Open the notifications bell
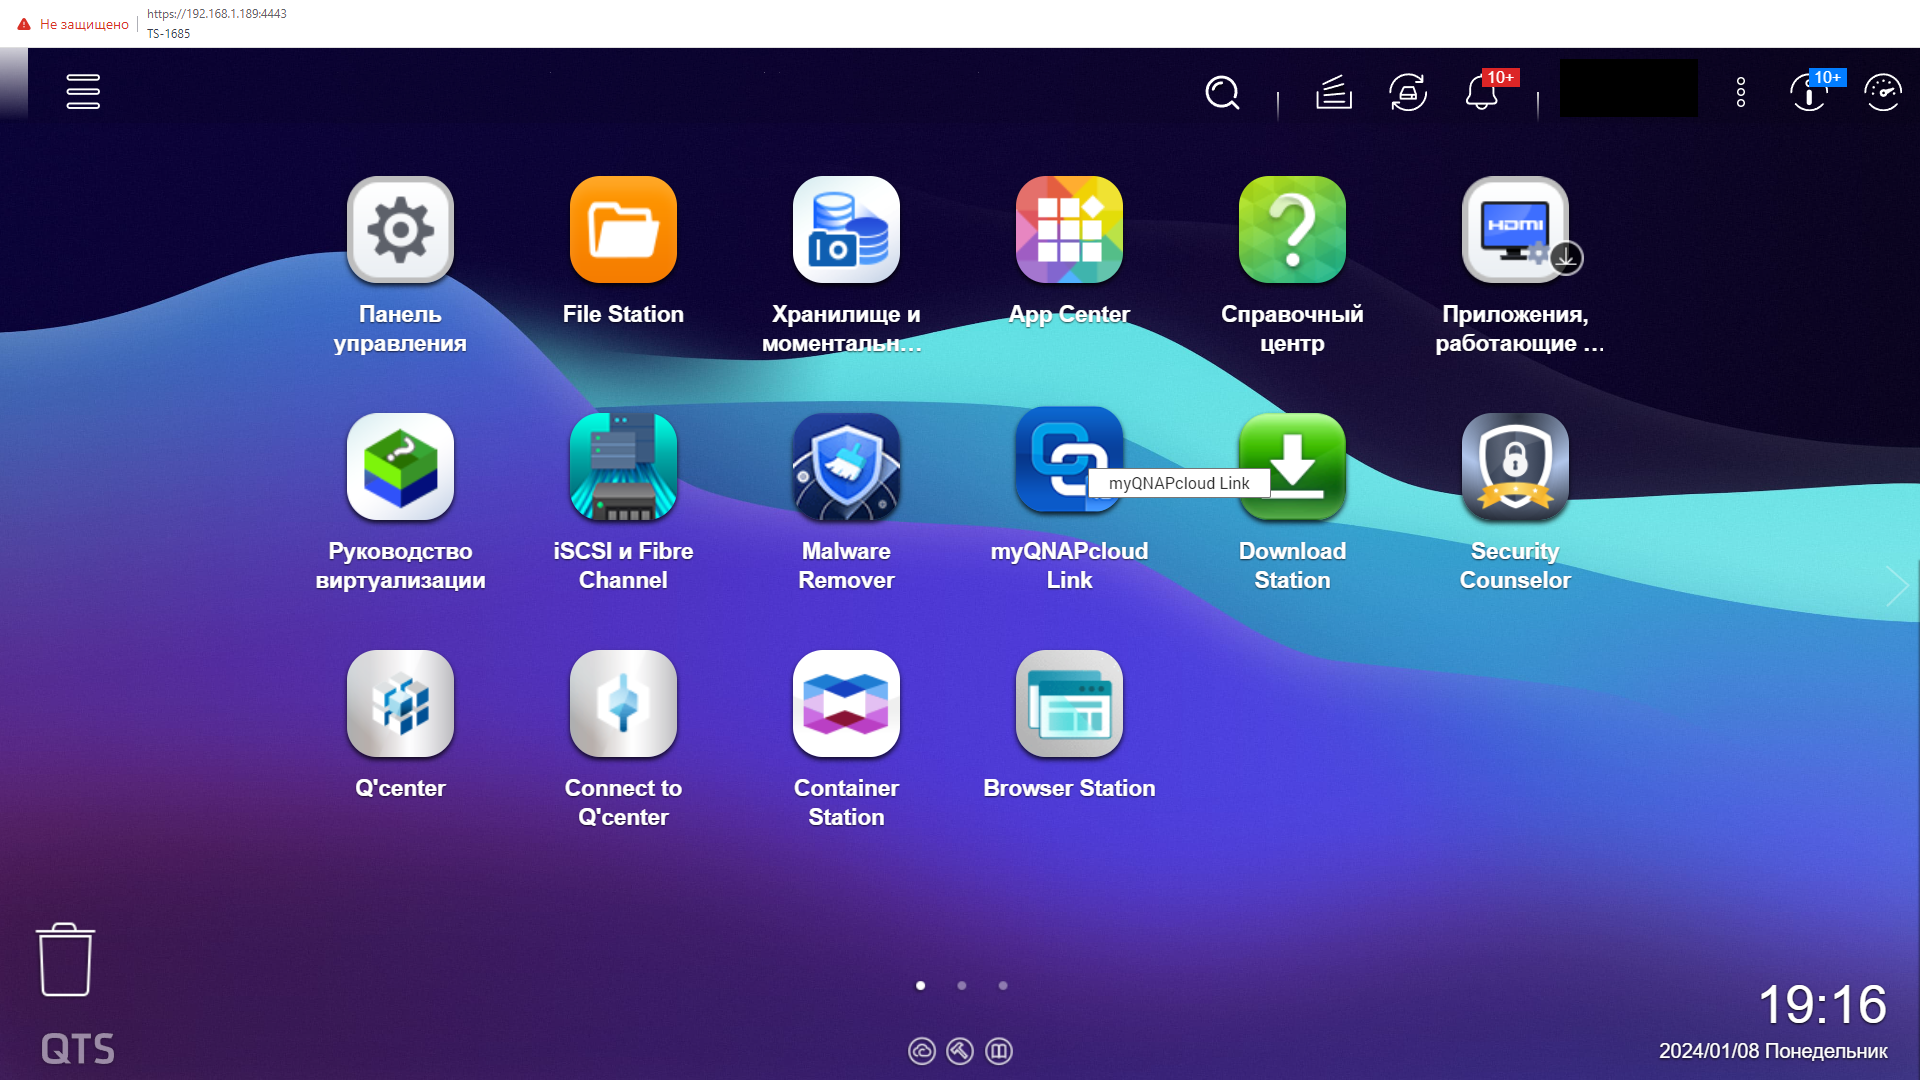The image size is (1920, 1080). tap(1481, 93)
